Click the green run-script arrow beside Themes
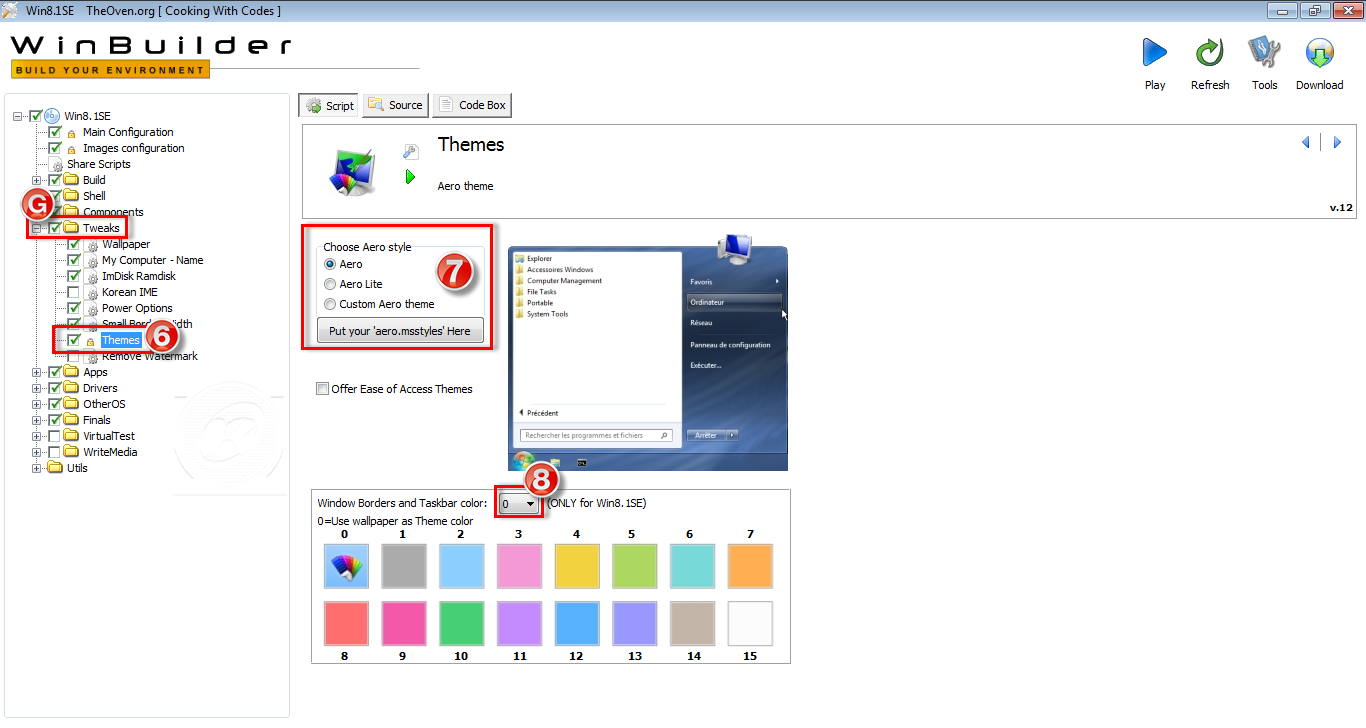Image resolution: width=1366 pixels, height=728 pixels. (410, 177)
